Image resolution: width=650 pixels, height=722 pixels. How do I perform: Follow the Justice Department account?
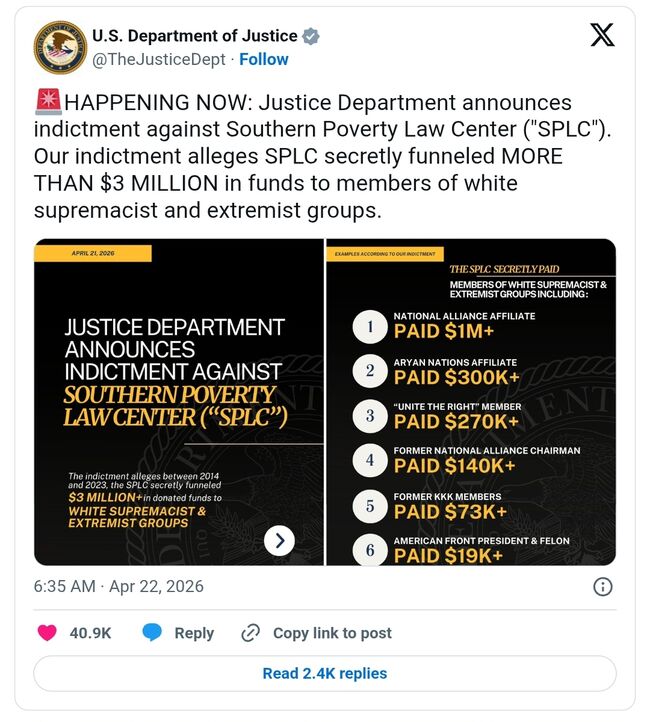[x=264, y=60]
